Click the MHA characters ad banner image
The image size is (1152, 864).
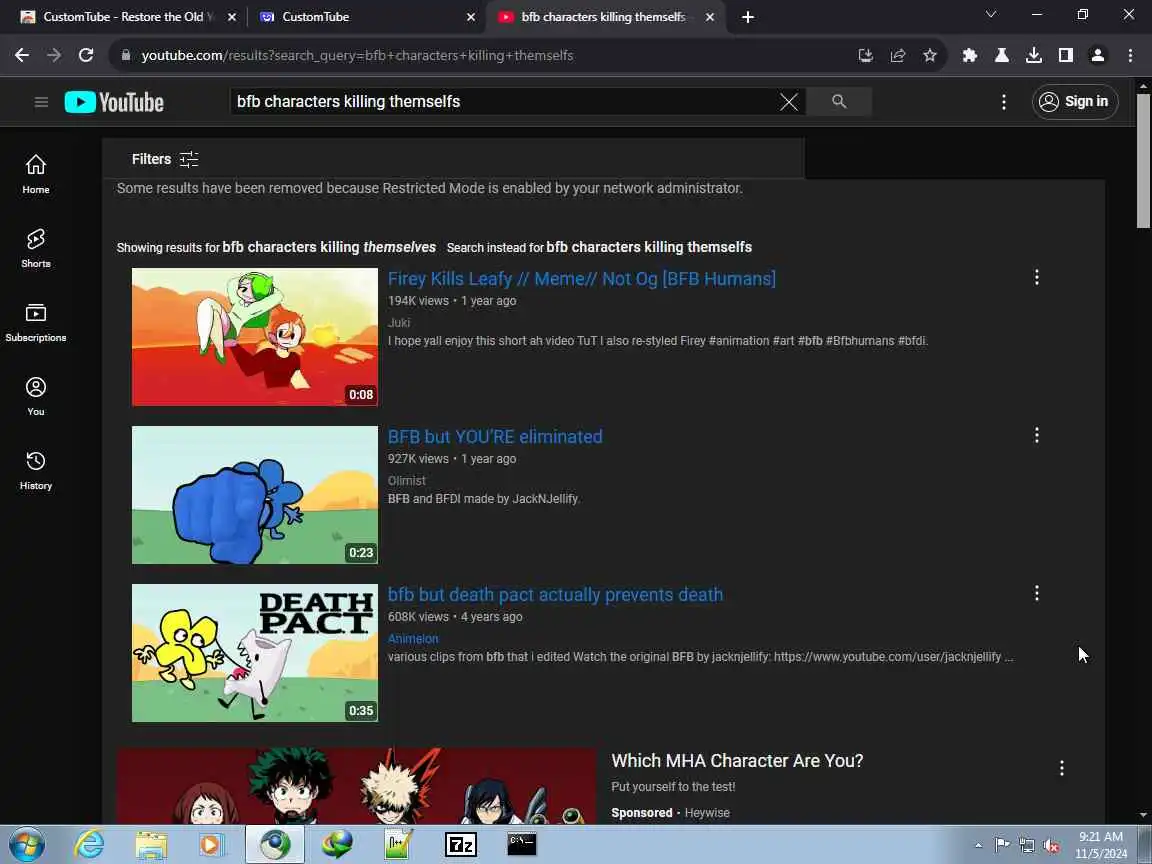tap(356, 785)
